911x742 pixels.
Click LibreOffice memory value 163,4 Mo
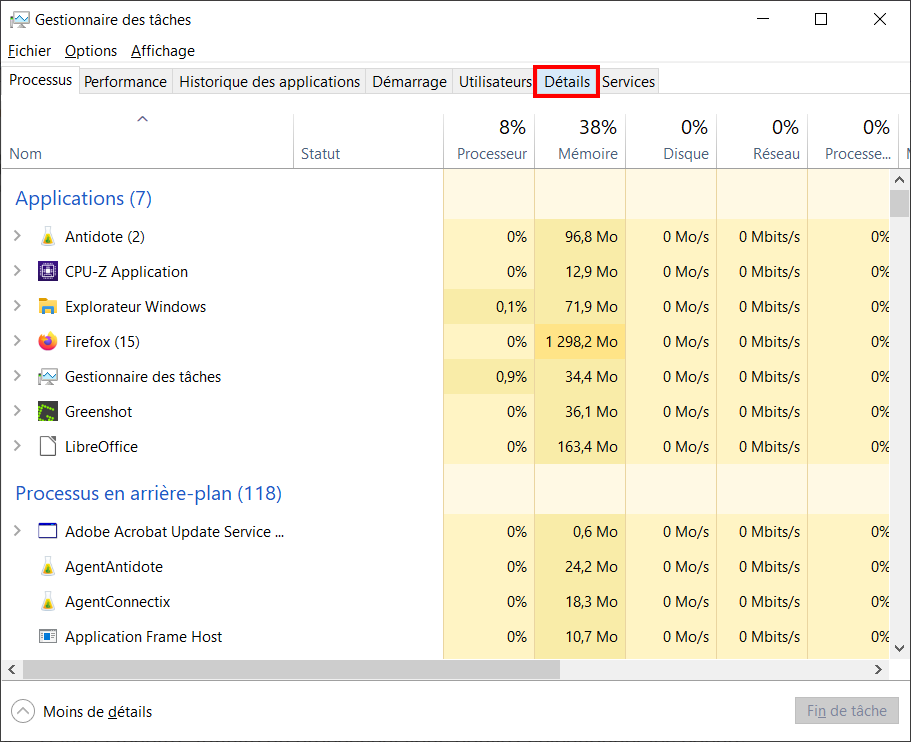[587, 447]
